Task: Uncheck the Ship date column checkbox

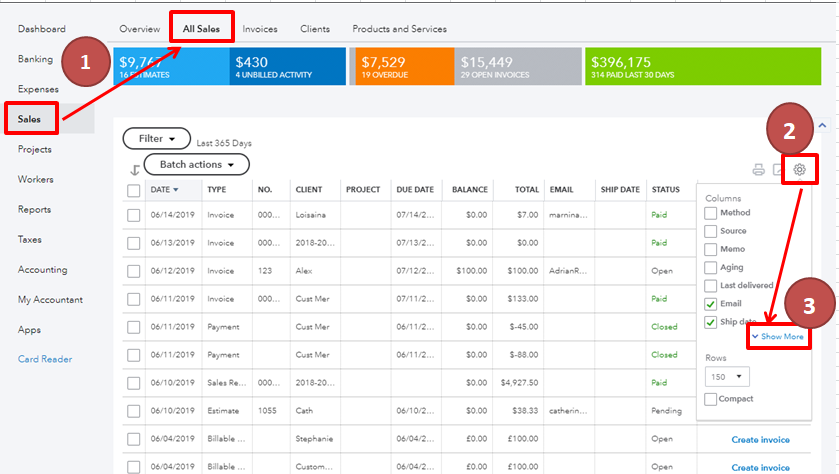Action: click(711, 322)
